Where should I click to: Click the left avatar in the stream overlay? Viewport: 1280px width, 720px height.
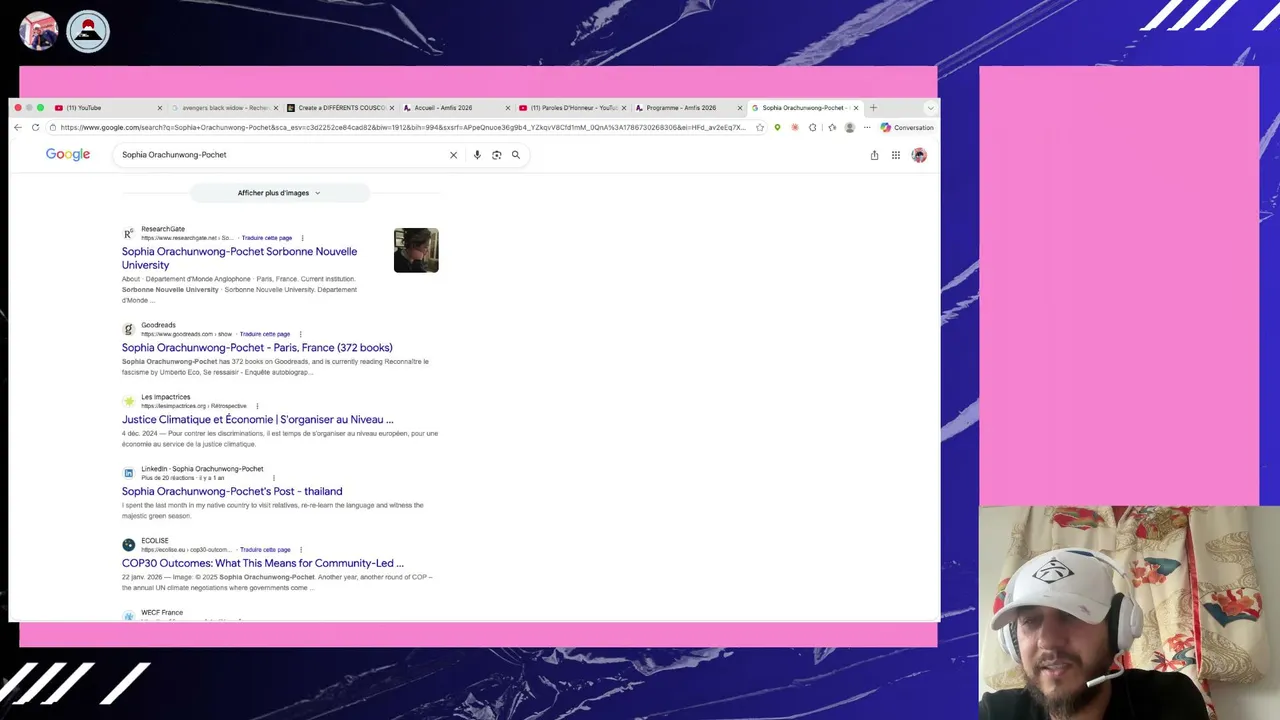click(x=39, y=31)
